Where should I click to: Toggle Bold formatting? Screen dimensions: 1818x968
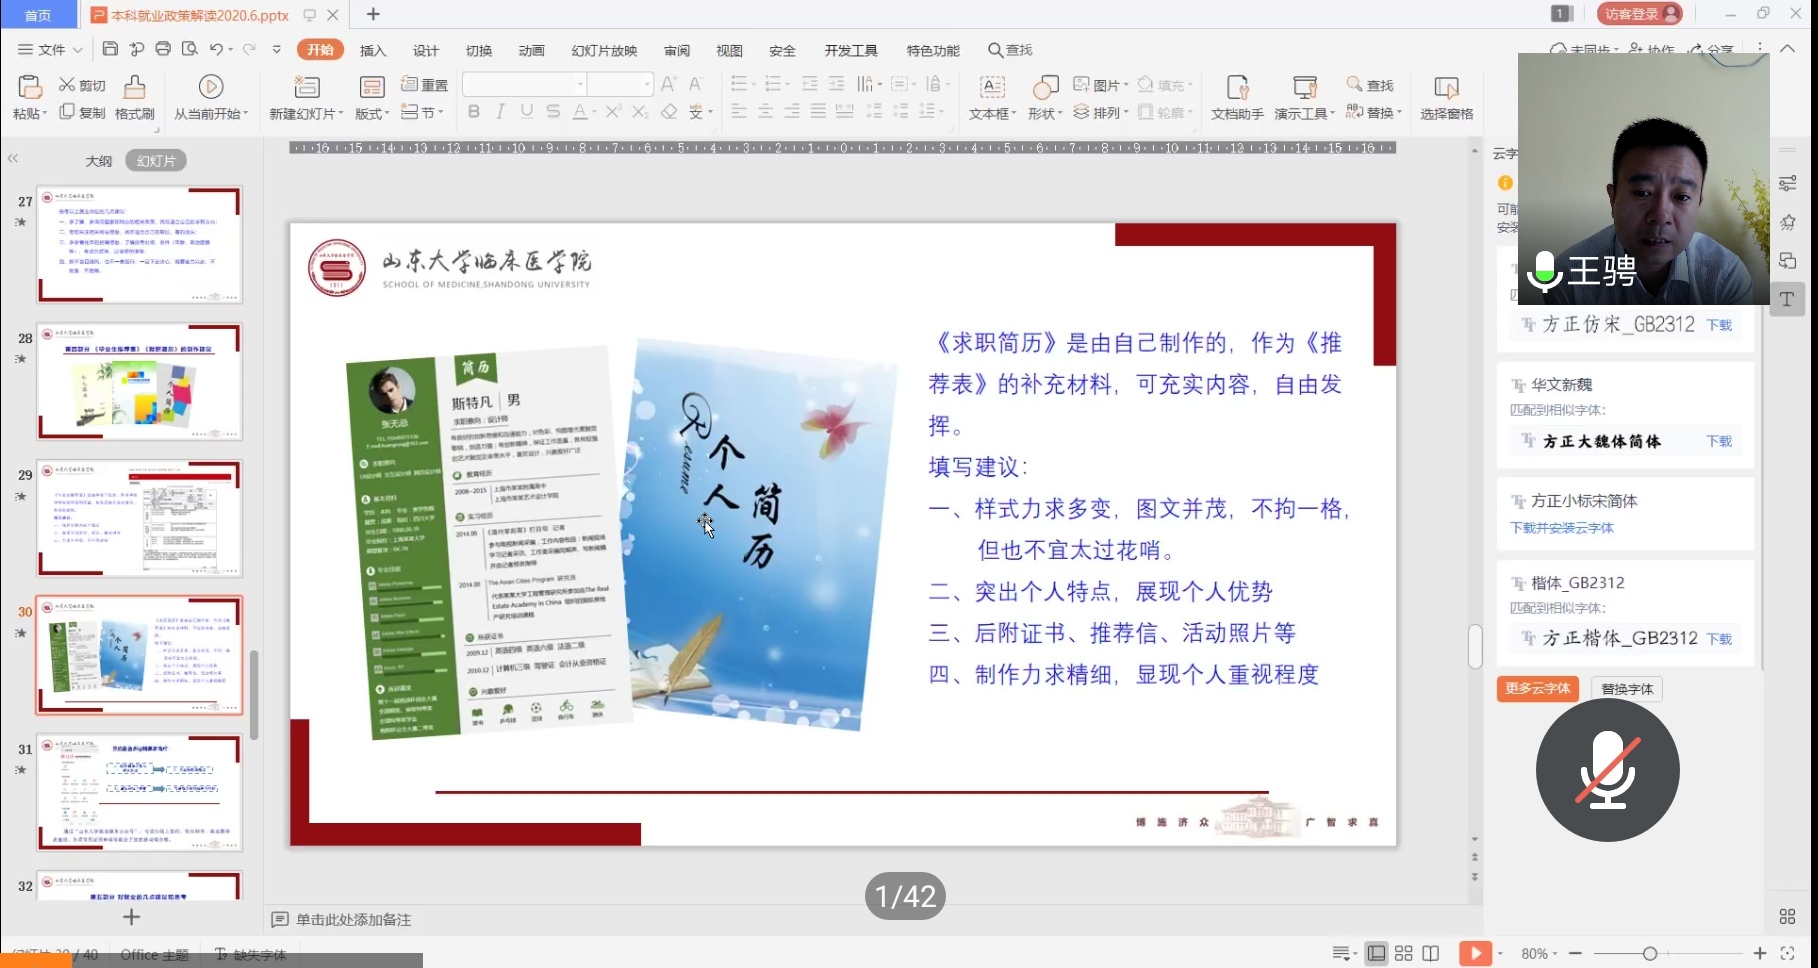[474, 112]
